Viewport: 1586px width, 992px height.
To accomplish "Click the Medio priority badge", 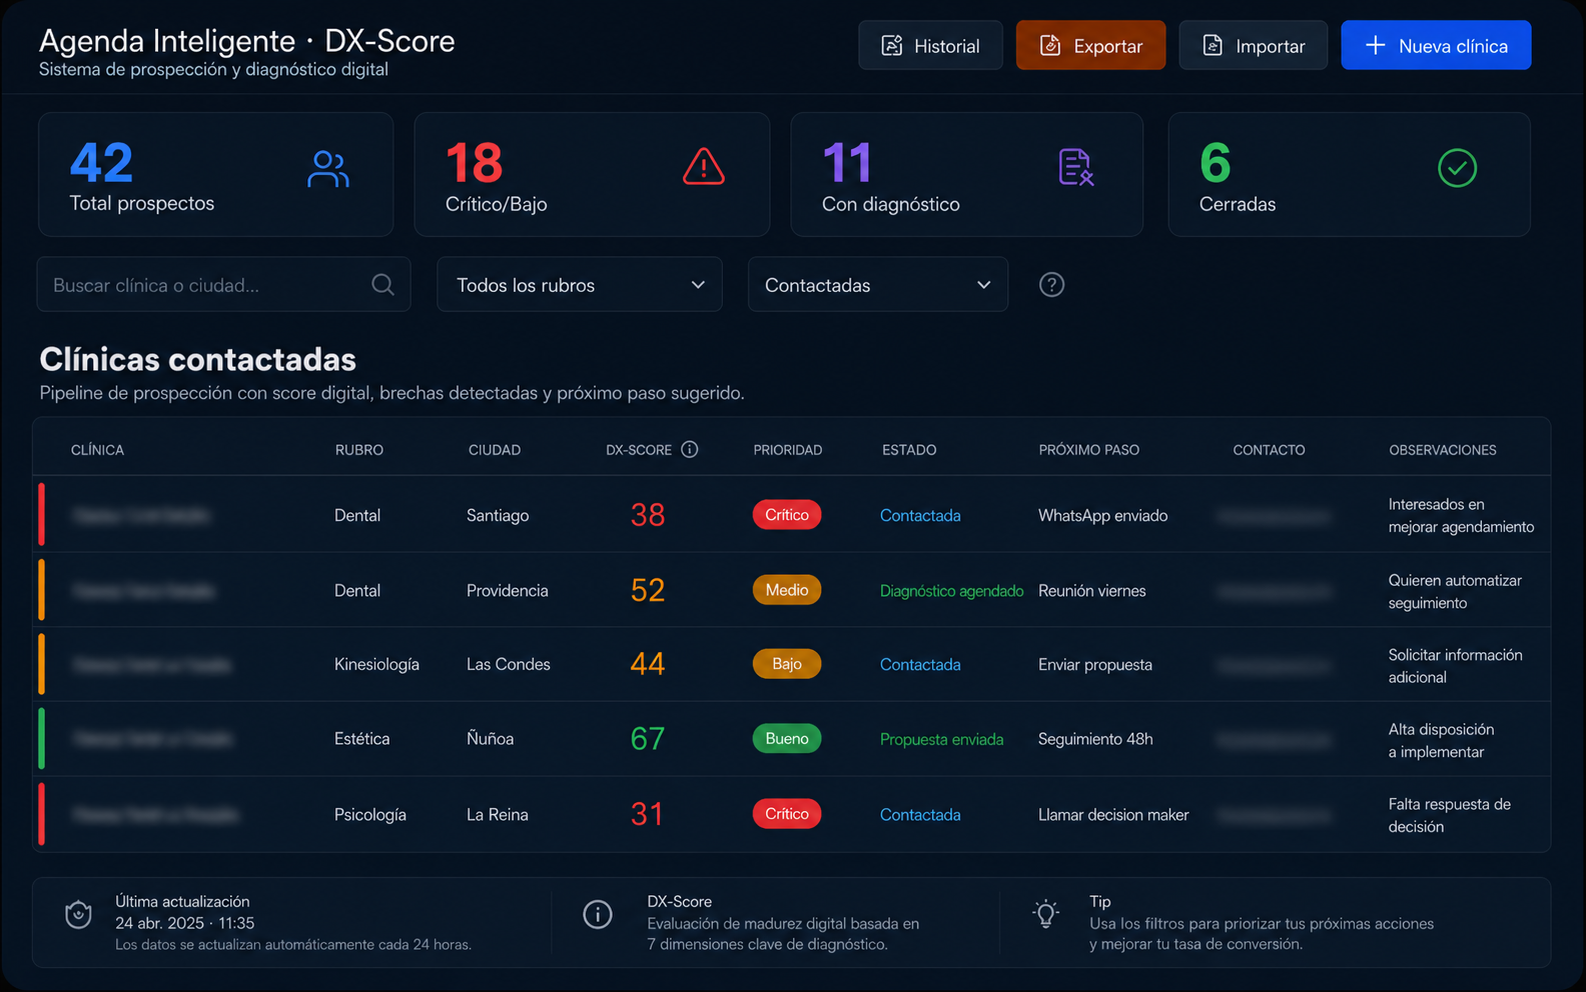I will tap(787, 590).
